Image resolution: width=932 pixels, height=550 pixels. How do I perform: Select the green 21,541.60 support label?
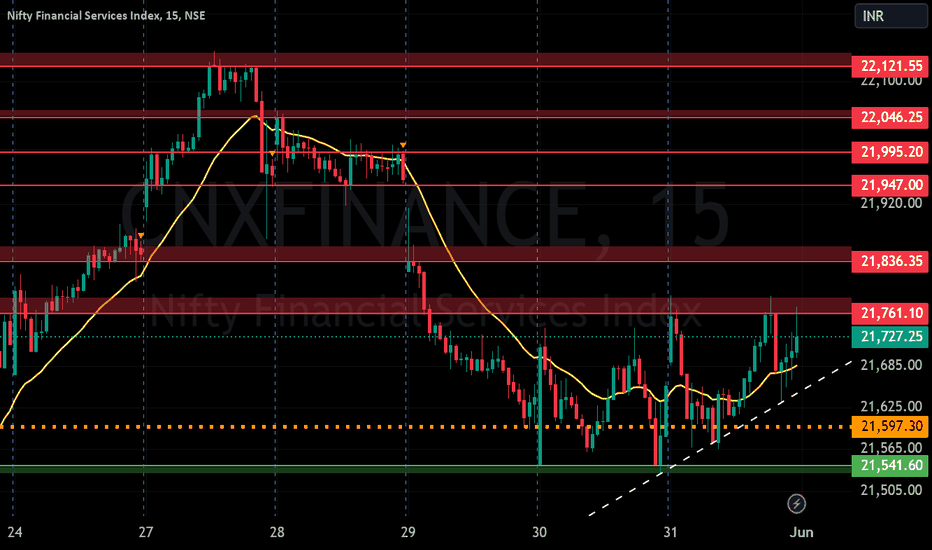(x=890, y=466)
